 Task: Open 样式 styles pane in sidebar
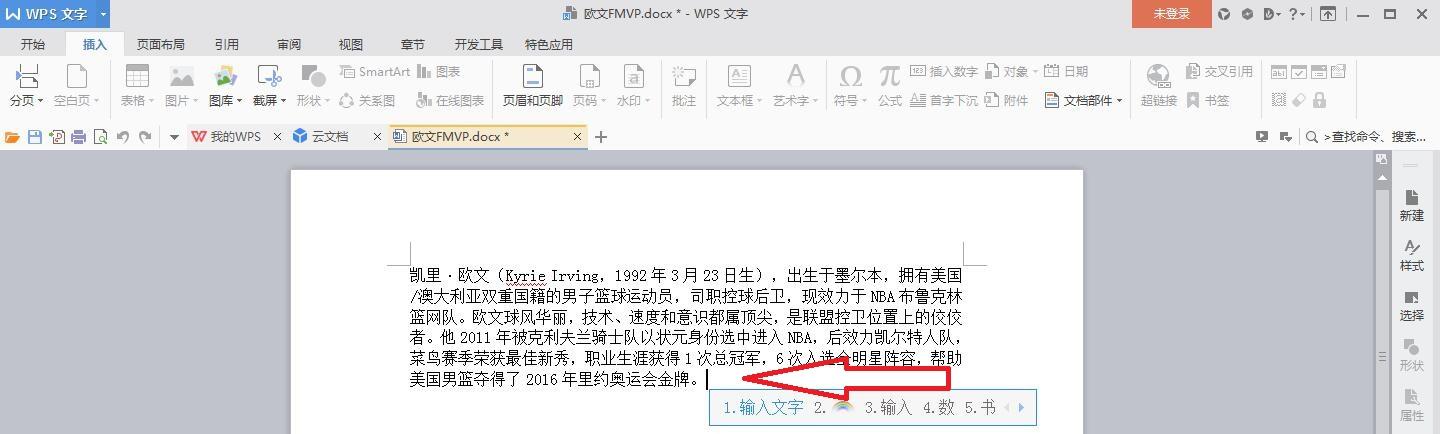(x=1411, y=256)
